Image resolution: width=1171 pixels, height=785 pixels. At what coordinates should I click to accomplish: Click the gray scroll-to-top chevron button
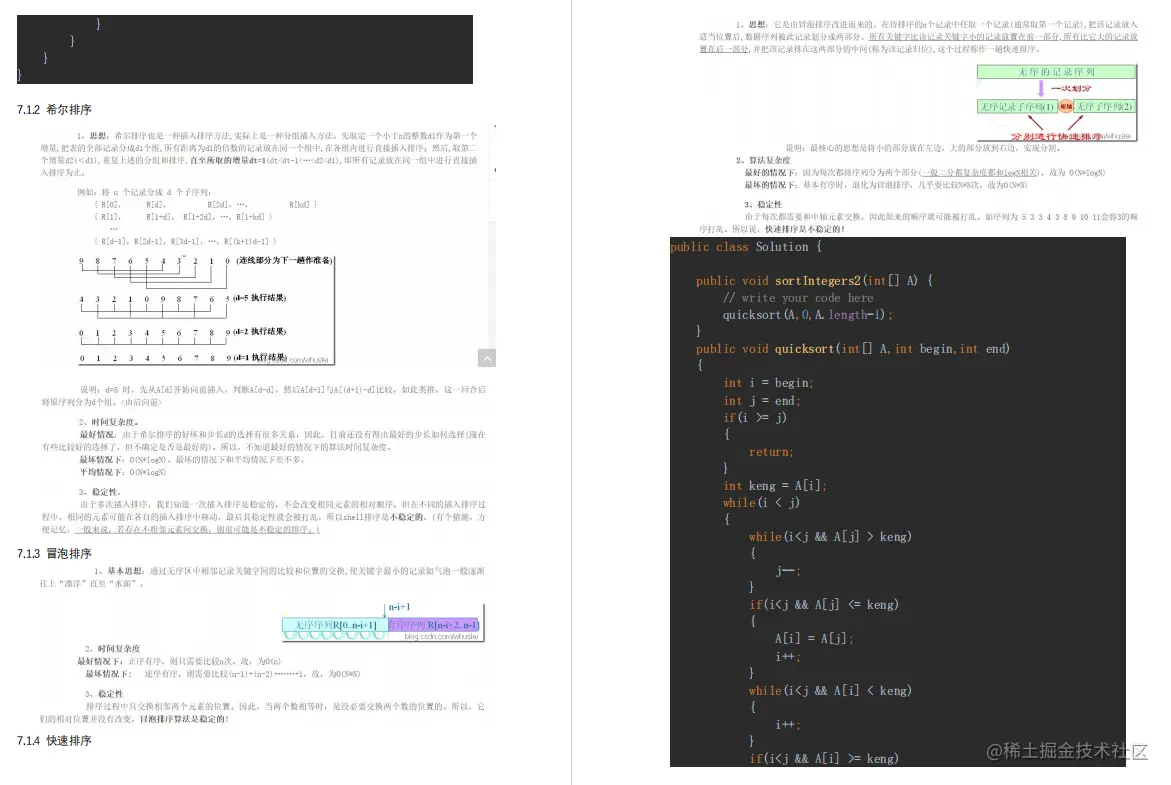click(487, 359)
